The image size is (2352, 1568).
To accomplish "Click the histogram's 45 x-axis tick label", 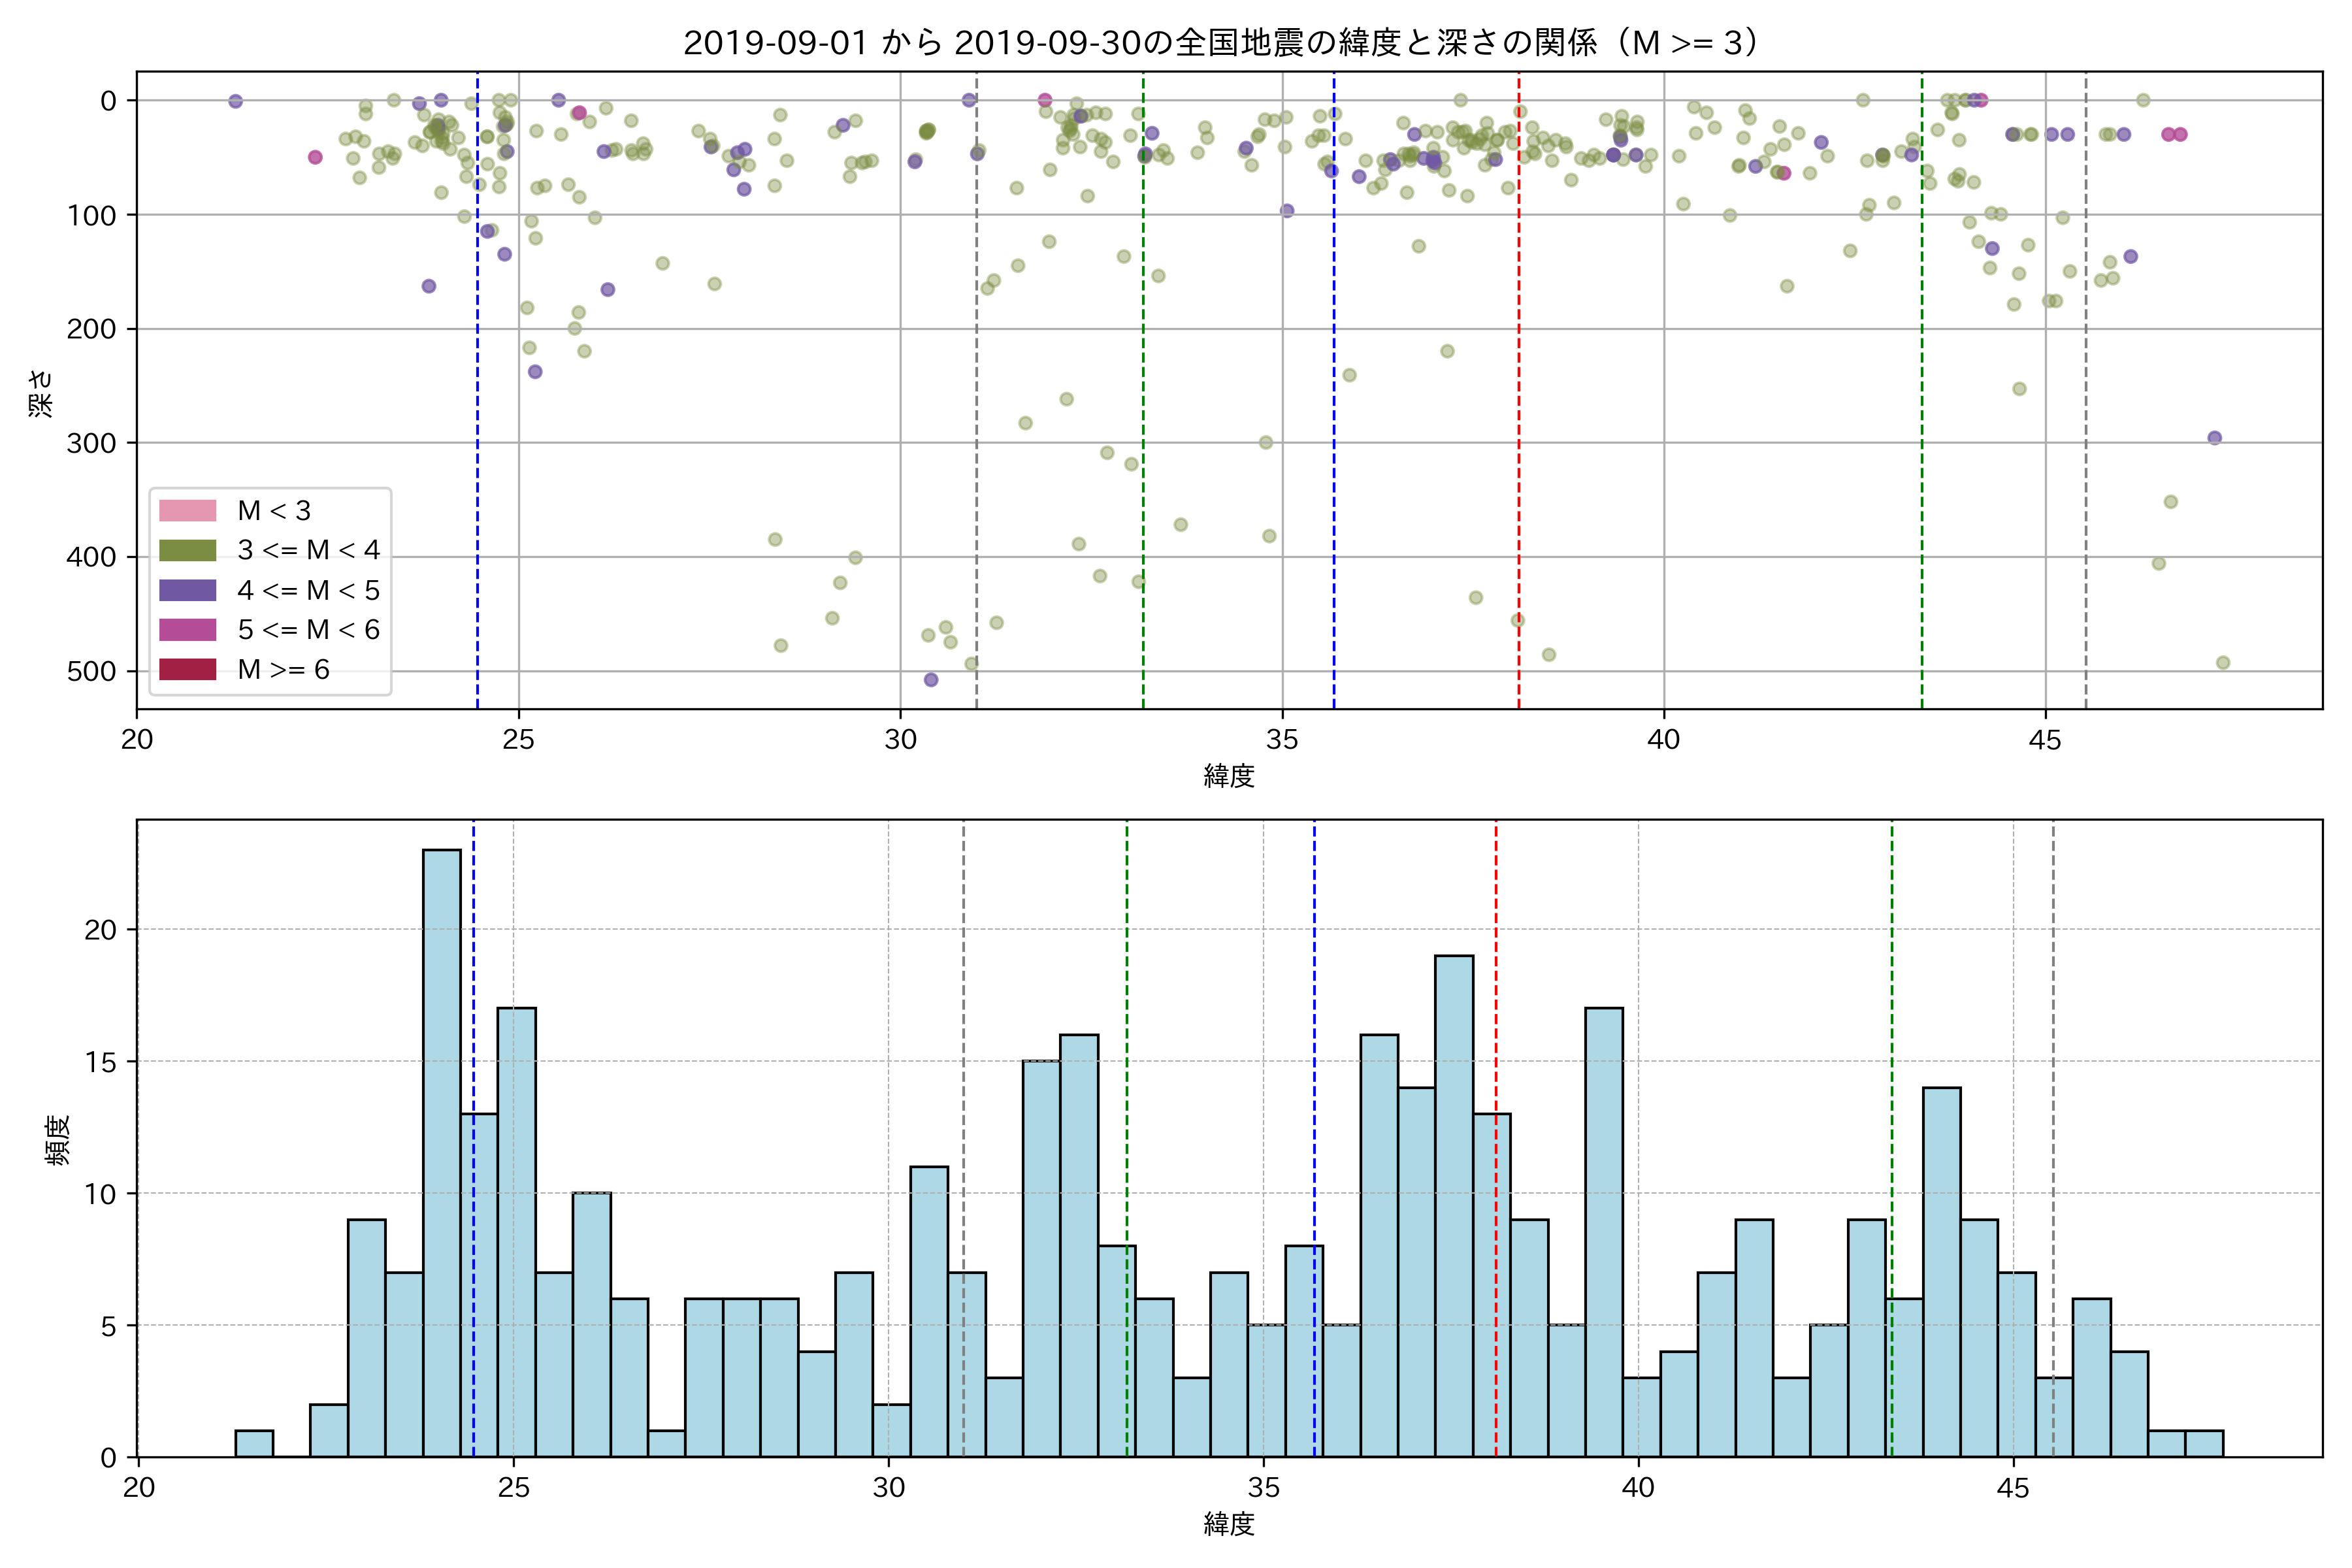I will 2013,1488.
